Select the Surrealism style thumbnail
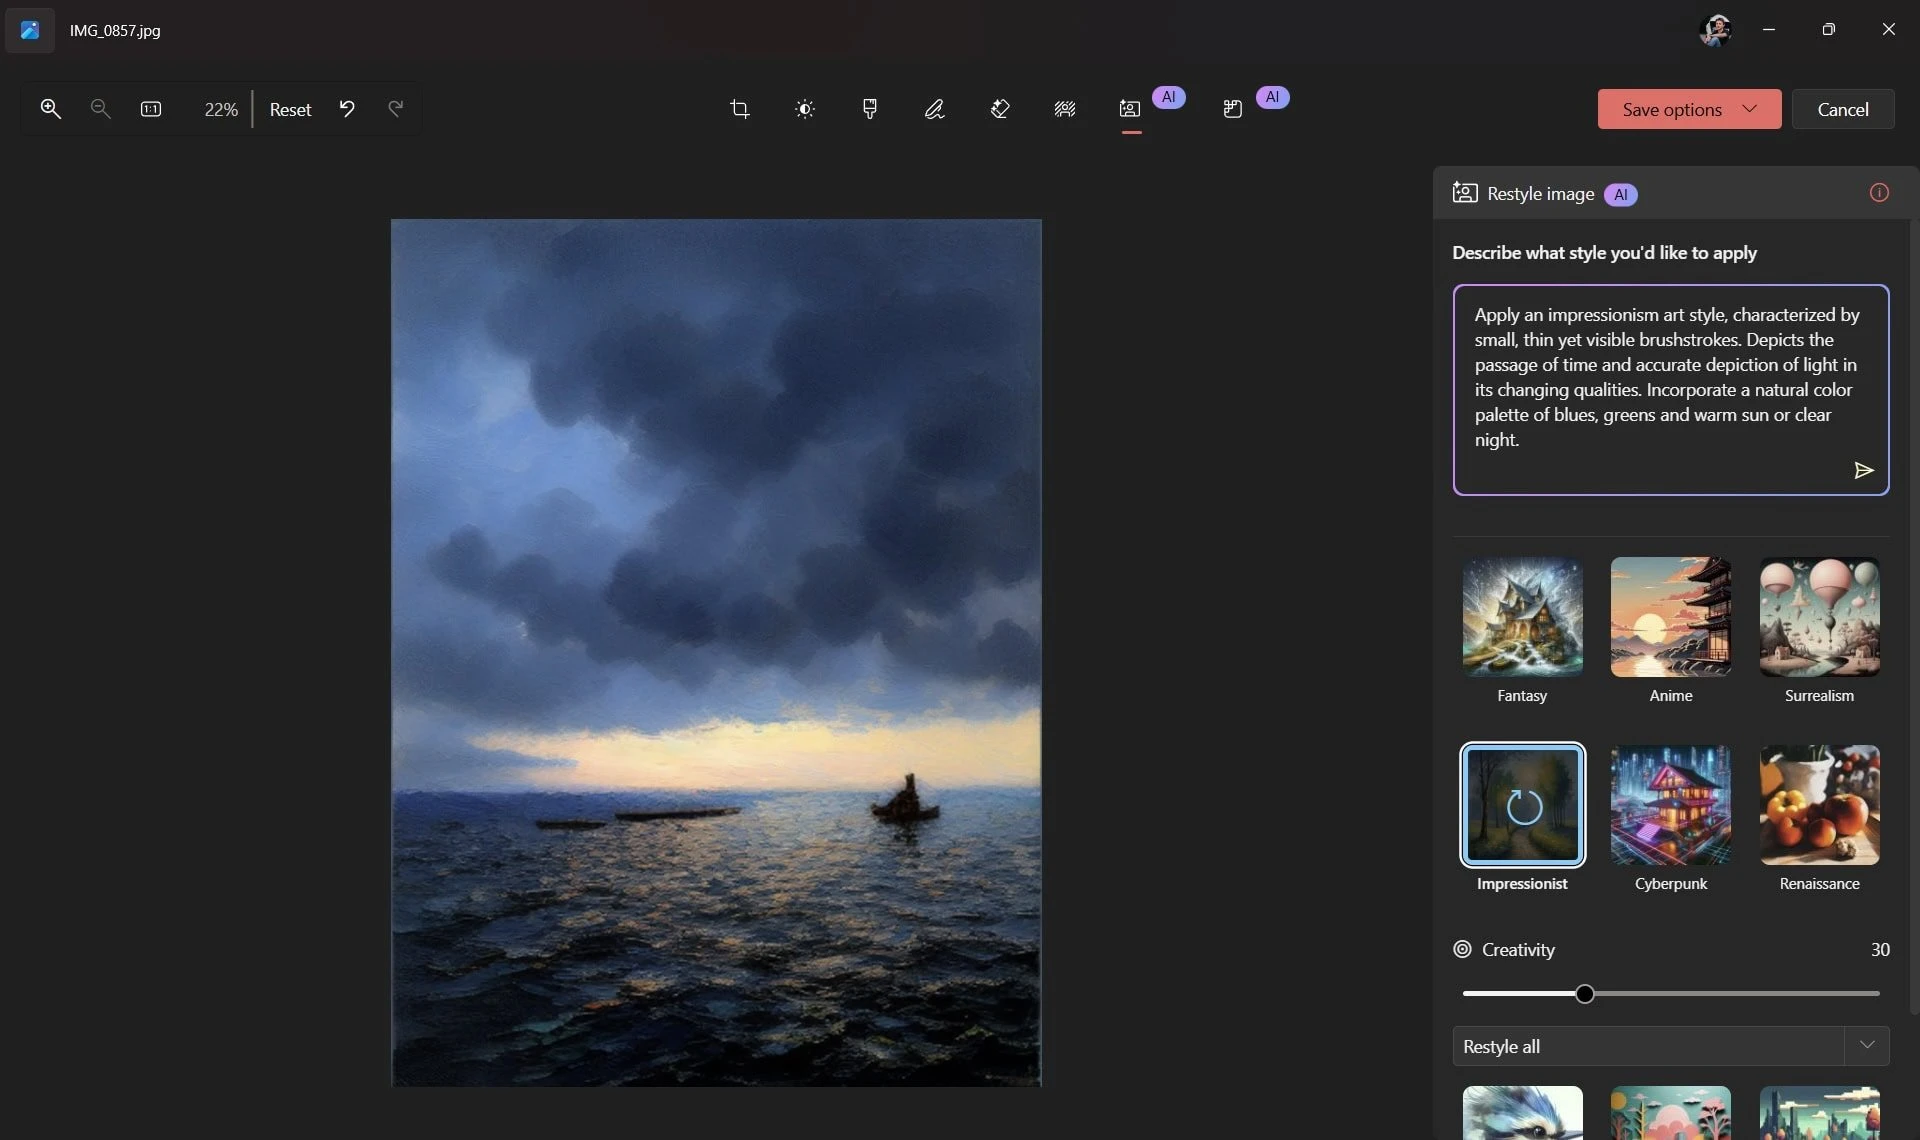Image resolution: width=1920 pixels, height=1140 pixels. (1819, 617)
